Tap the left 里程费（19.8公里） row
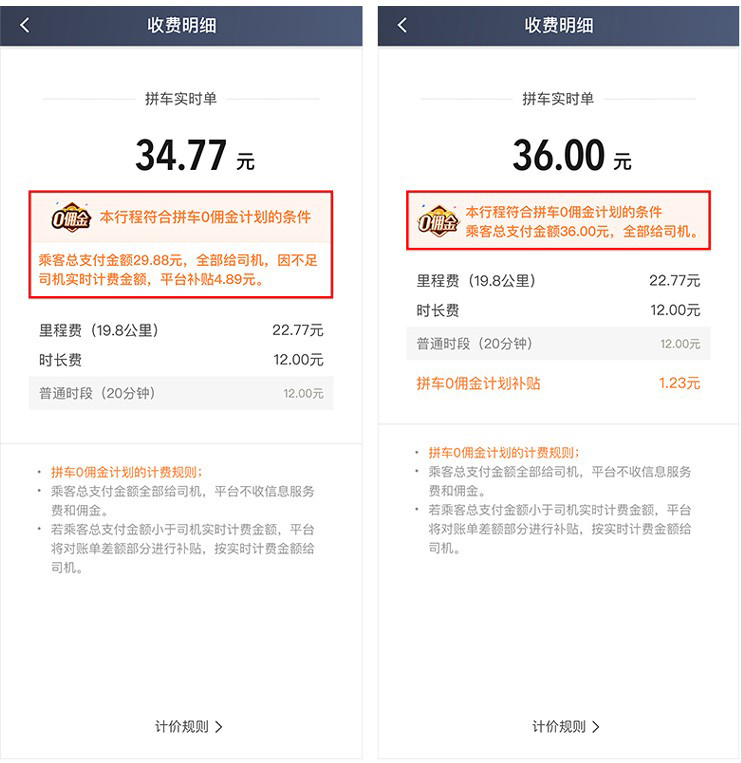This screenshot has height=763, width=741. click(x=181, y=330)
